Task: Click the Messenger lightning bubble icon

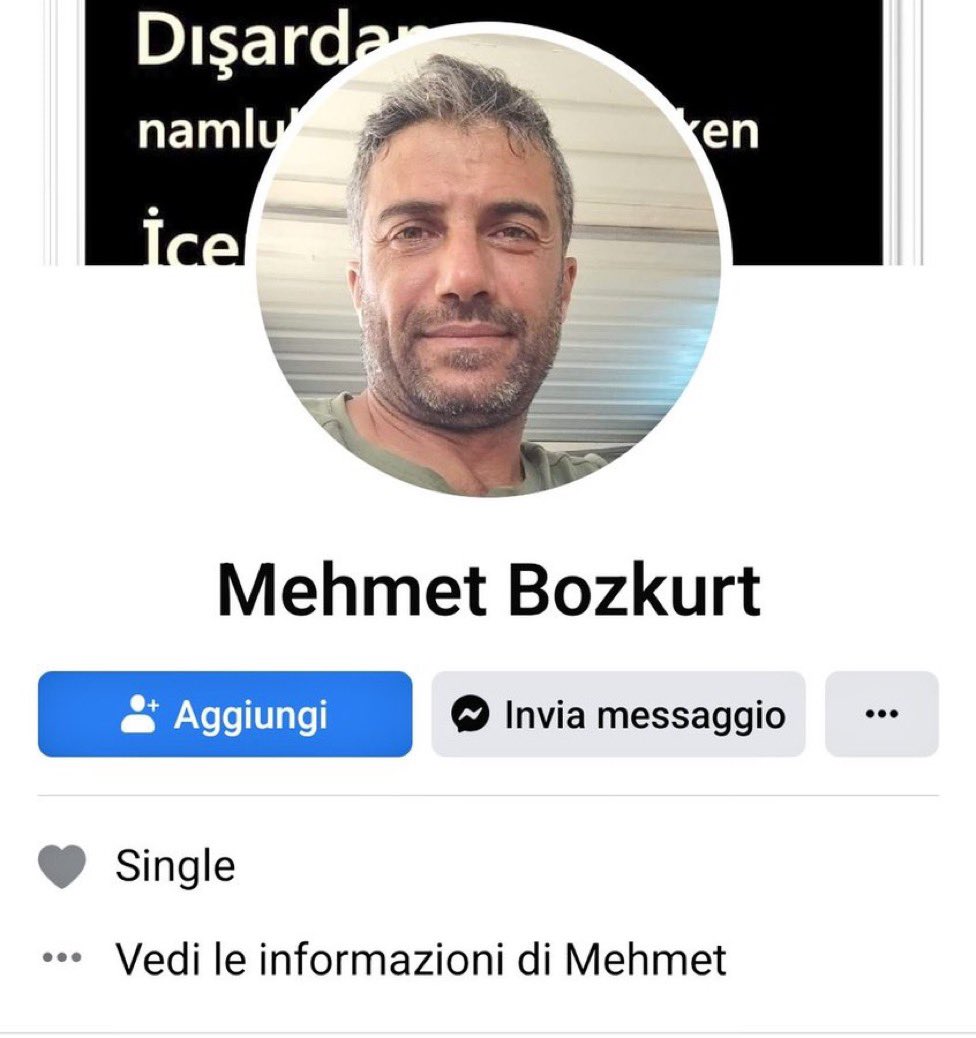Action: (x=470, y=714)
